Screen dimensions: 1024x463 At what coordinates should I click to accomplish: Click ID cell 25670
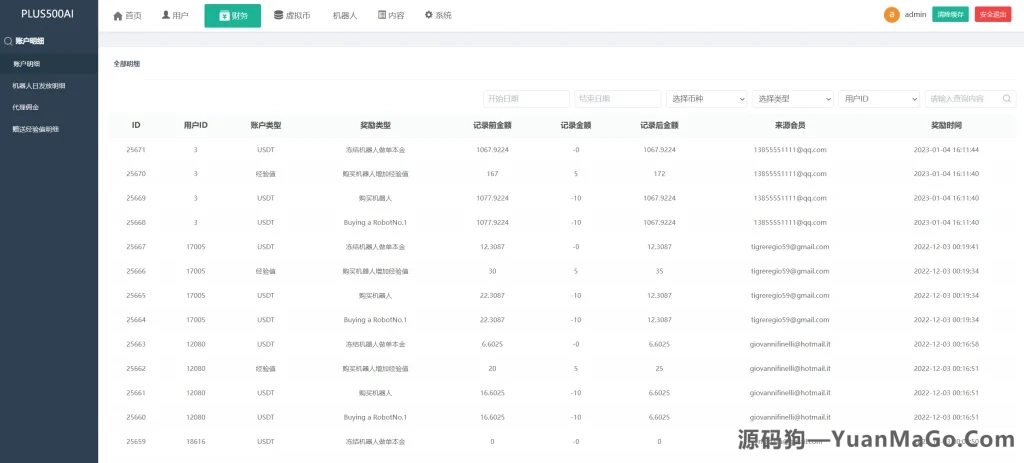[136, 174]
